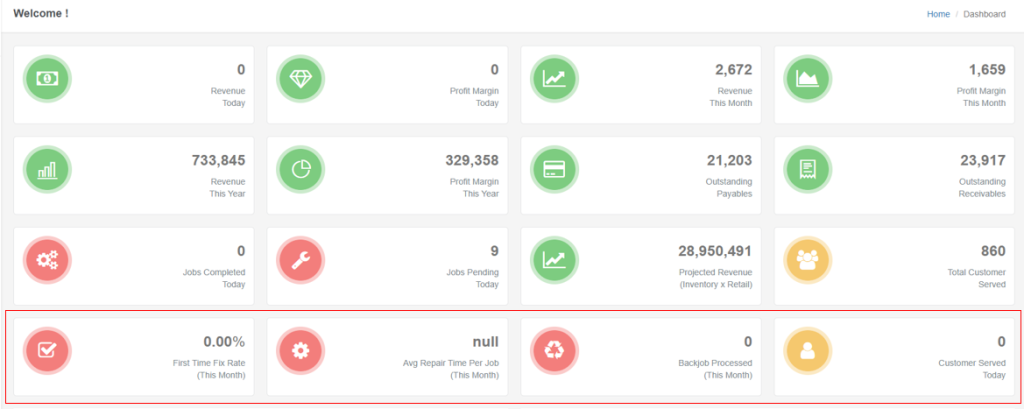Click the Revenue This Month chart icon
Image resolution: width=1024 pixels, height=409 pixels.
[x=554, y=78]
